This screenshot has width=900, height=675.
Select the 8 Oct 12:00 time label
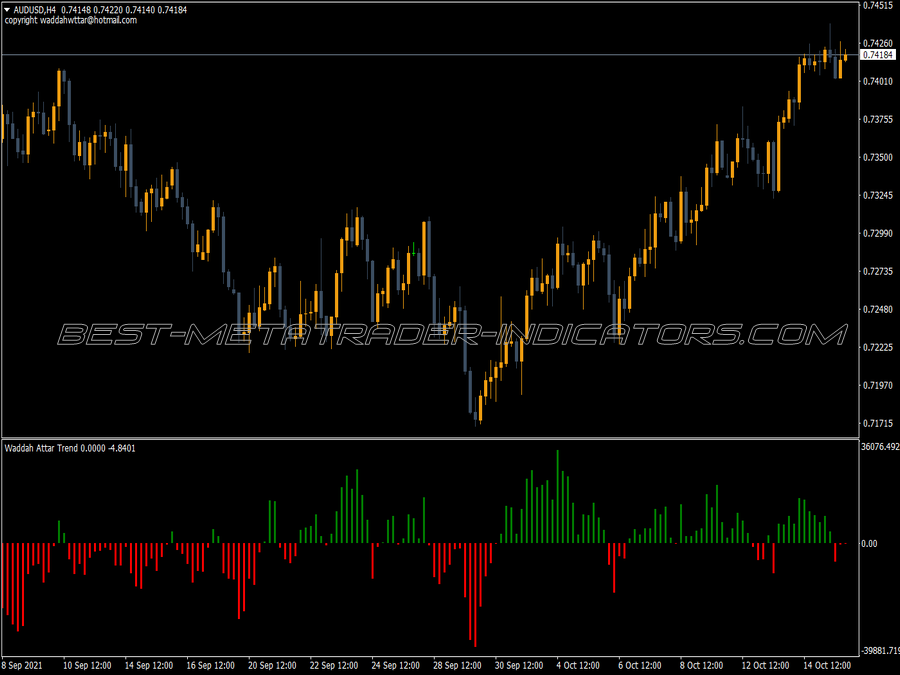(701, 665)
